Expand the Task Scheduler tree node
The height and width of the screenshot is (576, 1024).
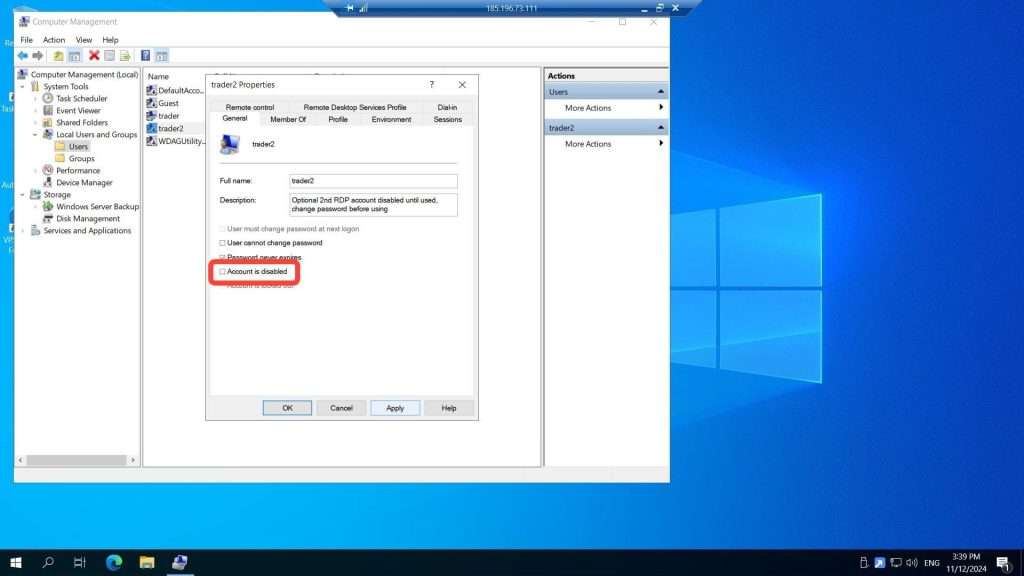pyautogui.click(x=35, y=99)
